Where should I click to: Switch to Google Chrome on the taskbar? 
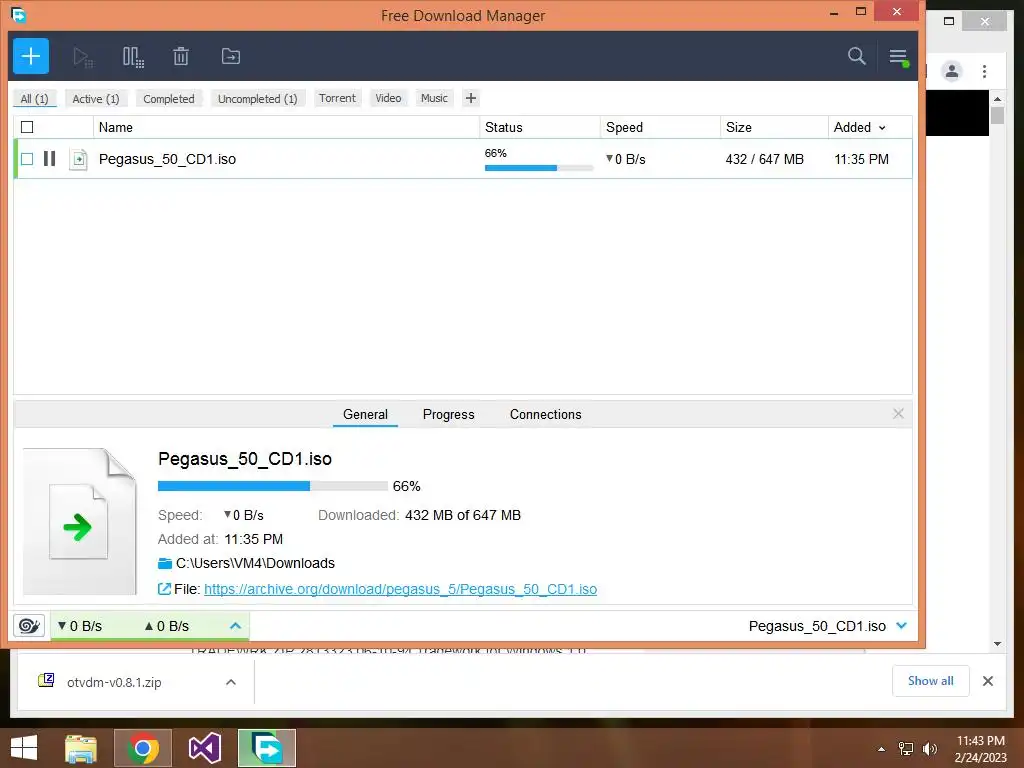(143, 748)
